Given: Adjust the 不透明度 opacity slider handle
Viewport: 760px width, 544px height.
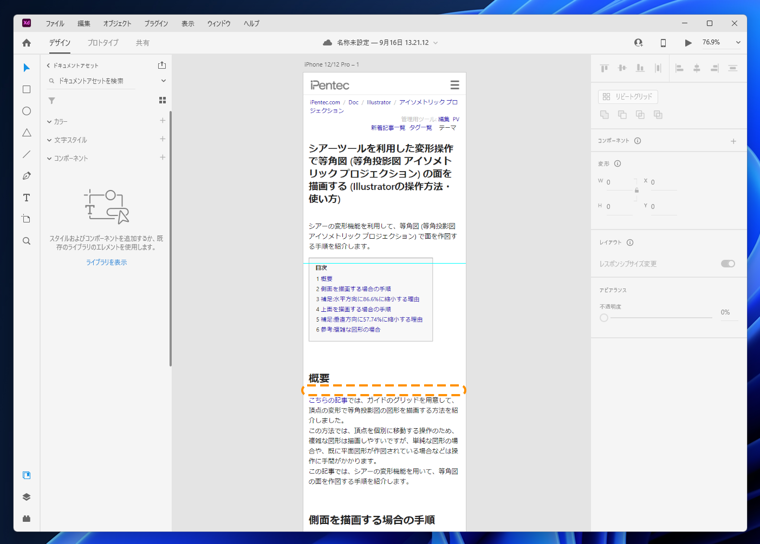Looking at the screenshot, I should 604,318.
